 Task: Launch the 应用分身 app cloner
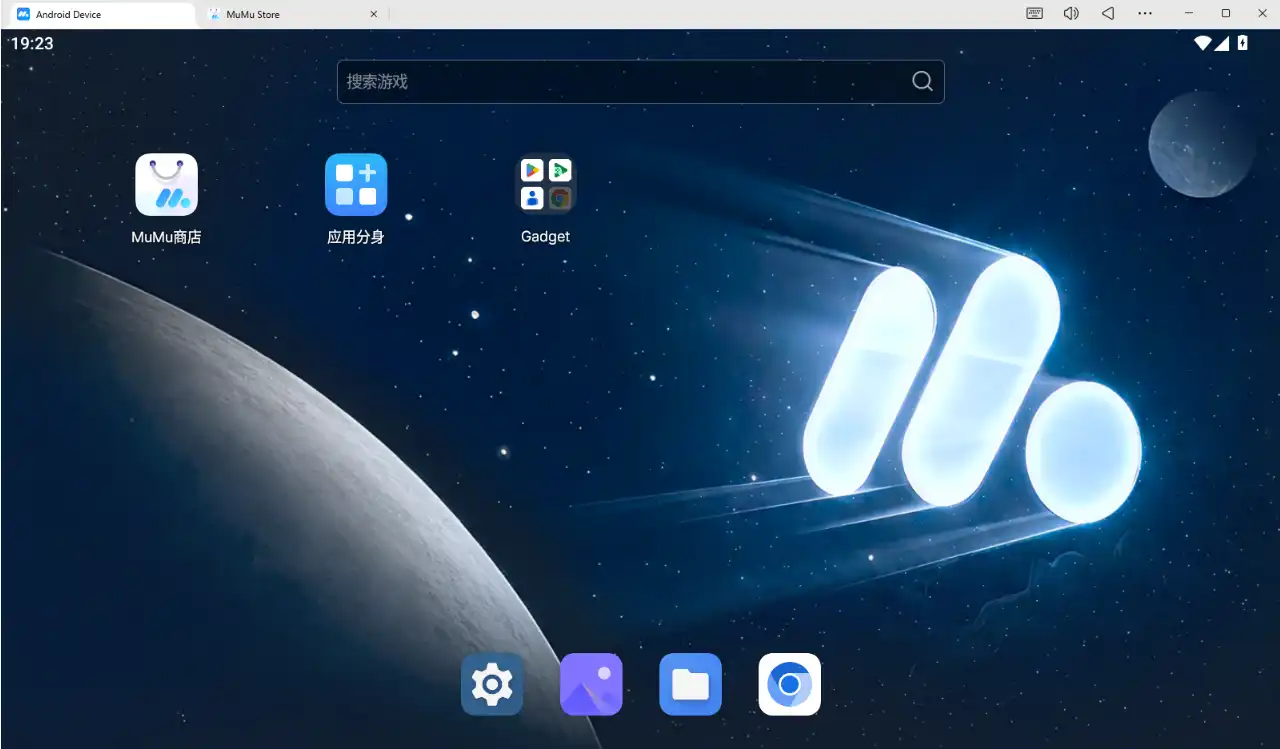pos(356,185)
